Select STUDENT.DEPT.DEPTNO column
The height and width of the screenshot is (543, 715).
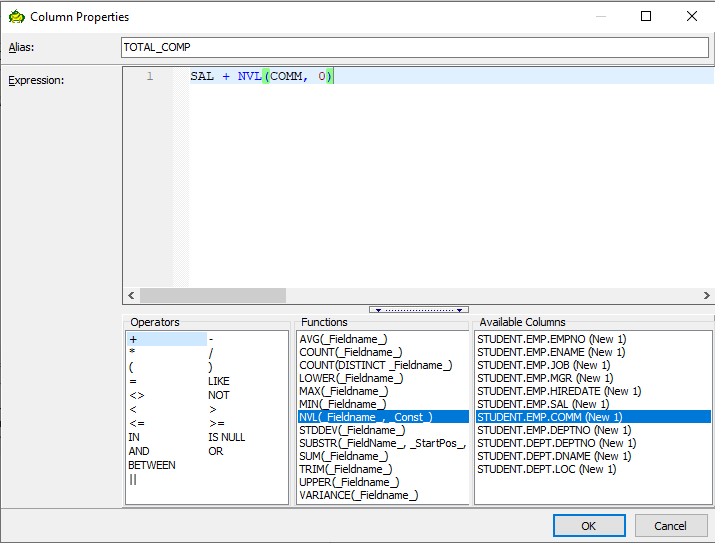coord(557,443)
